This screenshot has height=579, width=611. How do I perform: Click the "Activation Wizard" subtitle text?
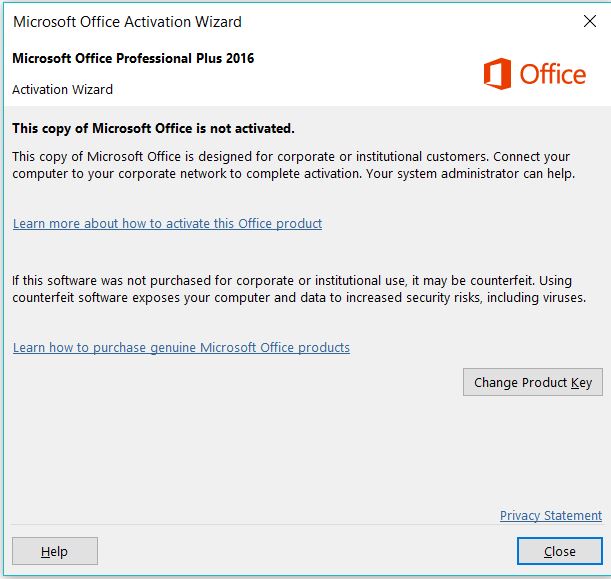(62, 89)
